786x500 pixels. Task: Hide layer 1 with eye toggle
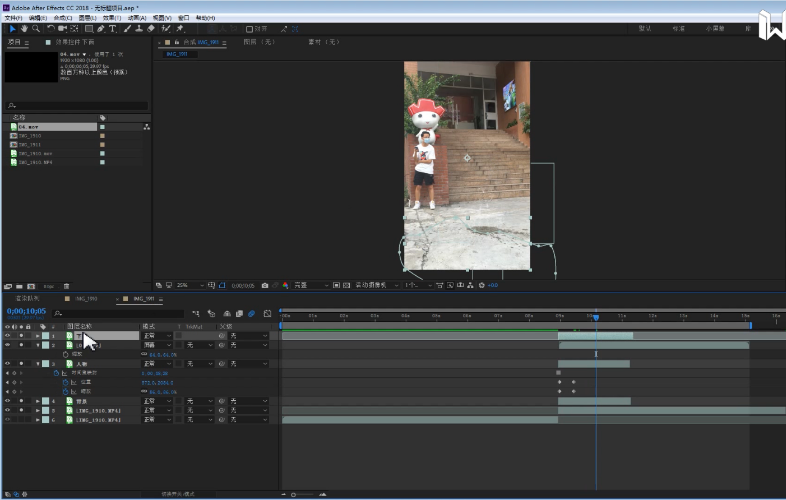tap(8, 336)
